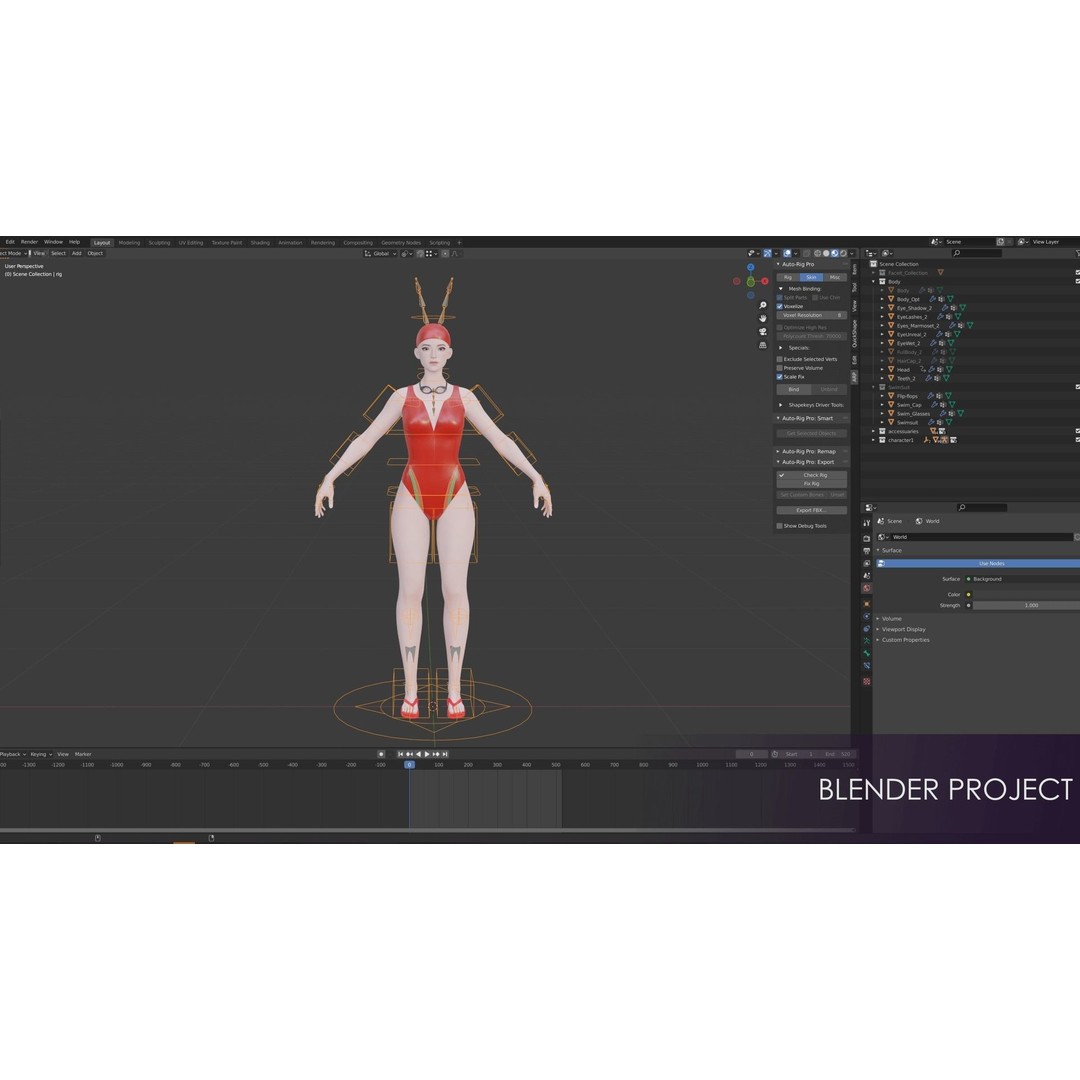Open the Global transform orientation dropdown
The width and height of the screenshot is (1080, 1080).
[380, 253]
